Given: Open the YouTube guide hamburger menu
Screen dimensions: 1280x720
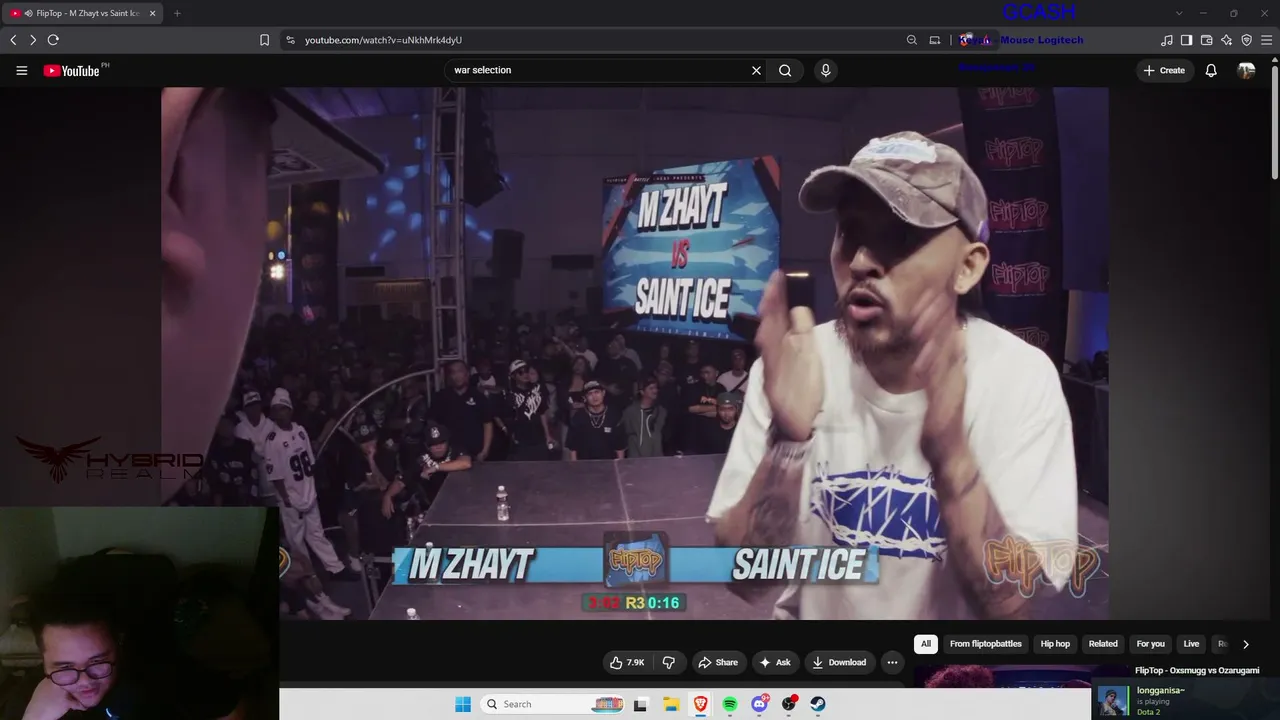Looking at the screenshot, I should 21,71.
